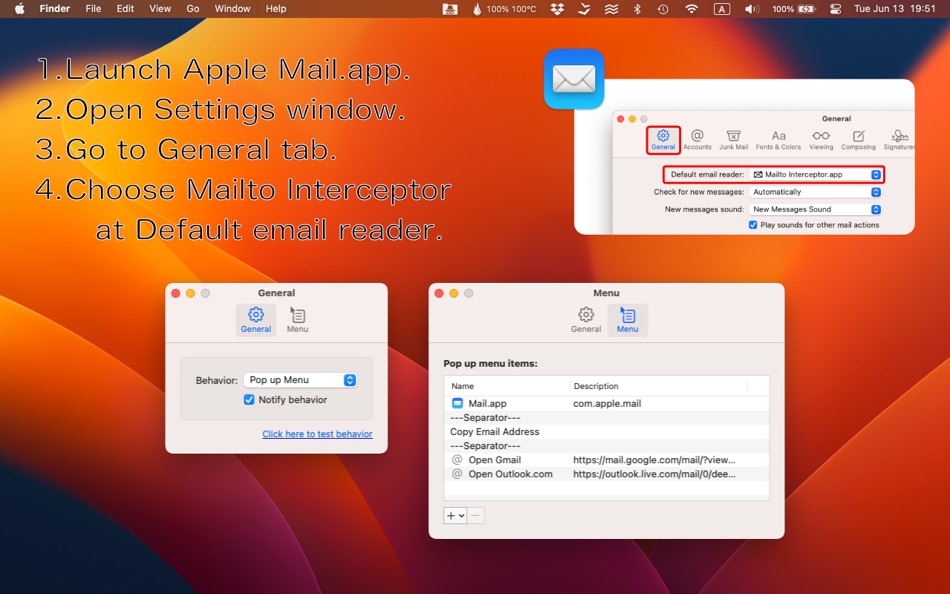Select the second ---Separator--- row below Copy Email Address
Screen dimensions: 950x594
pyautogui.click(x=606, y=446)
